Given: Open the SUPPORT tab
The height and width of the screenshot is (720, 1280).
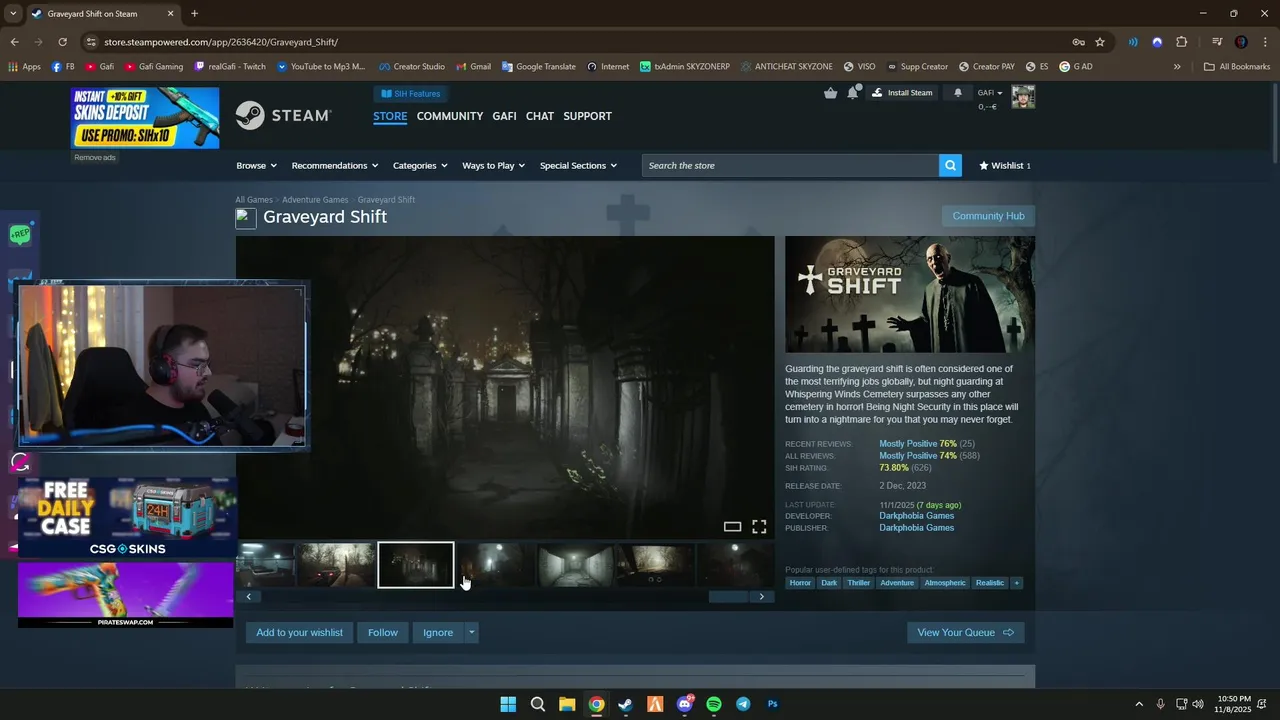Looking at the screenshot, I should [587, 116].
